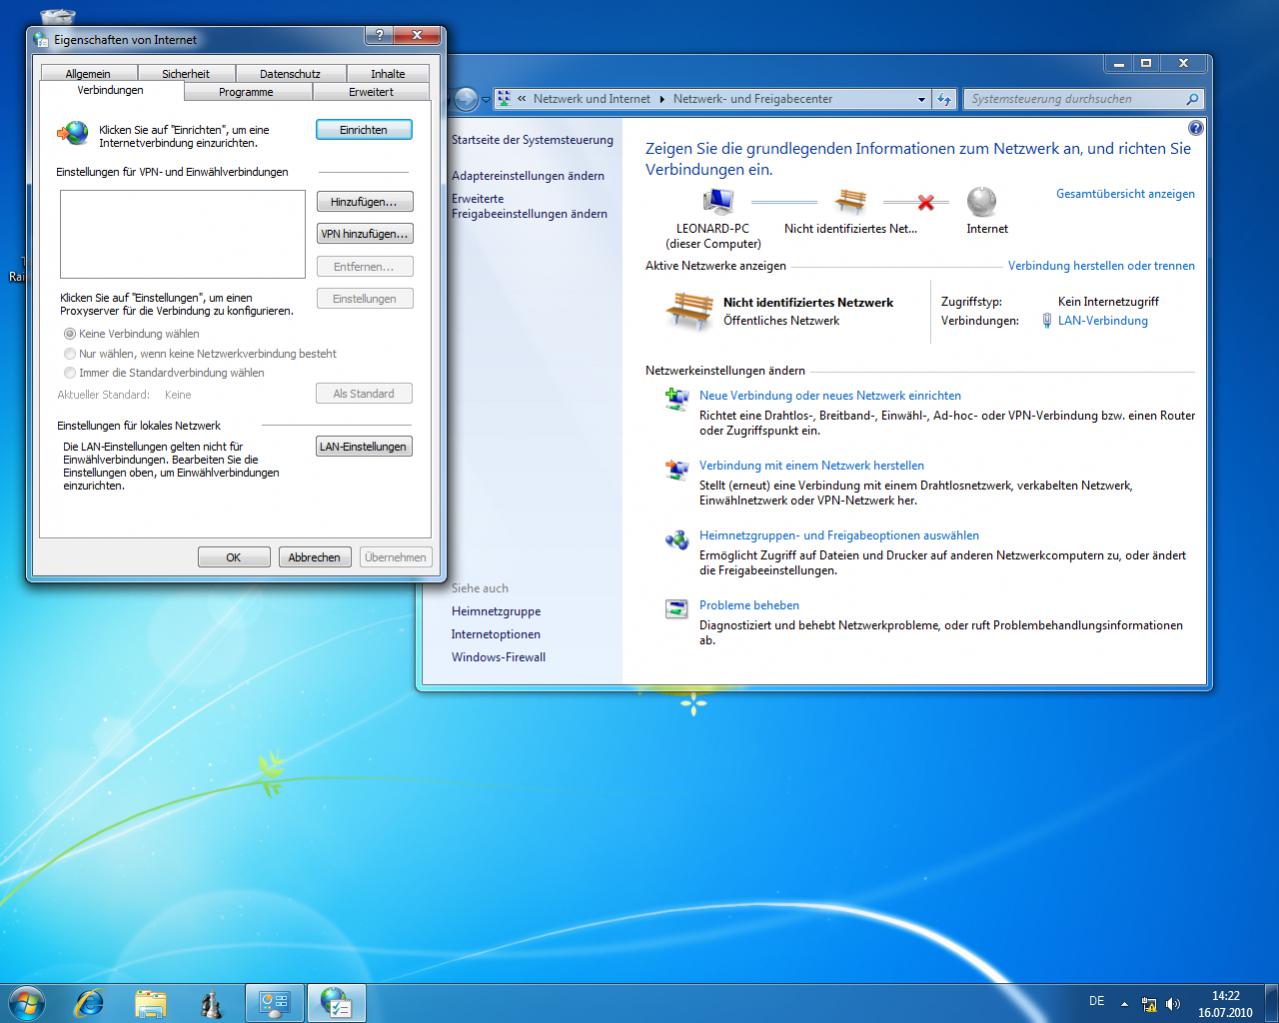Open the Erweitert tab

coord(371,92)
